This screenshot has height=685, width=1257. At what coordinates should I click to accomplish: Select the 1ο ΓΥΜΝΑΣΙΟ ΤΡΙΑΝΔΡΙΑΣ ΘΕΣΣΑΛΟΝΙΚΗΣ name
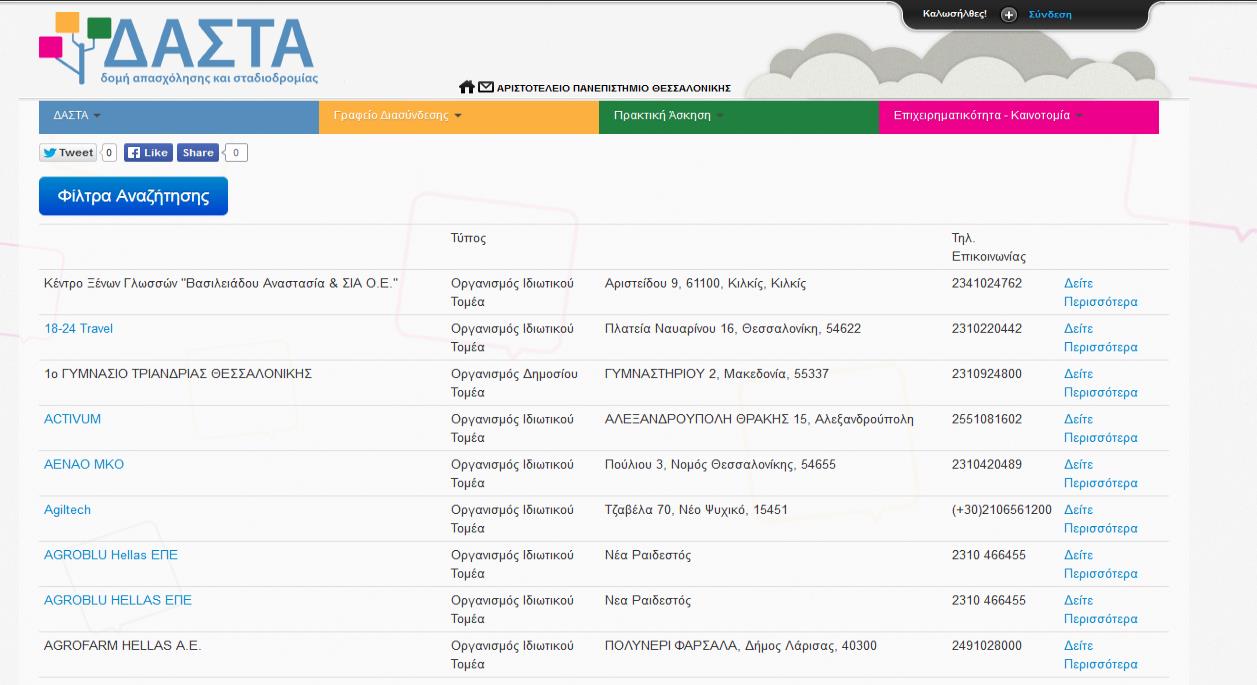[x=178, y=374]
